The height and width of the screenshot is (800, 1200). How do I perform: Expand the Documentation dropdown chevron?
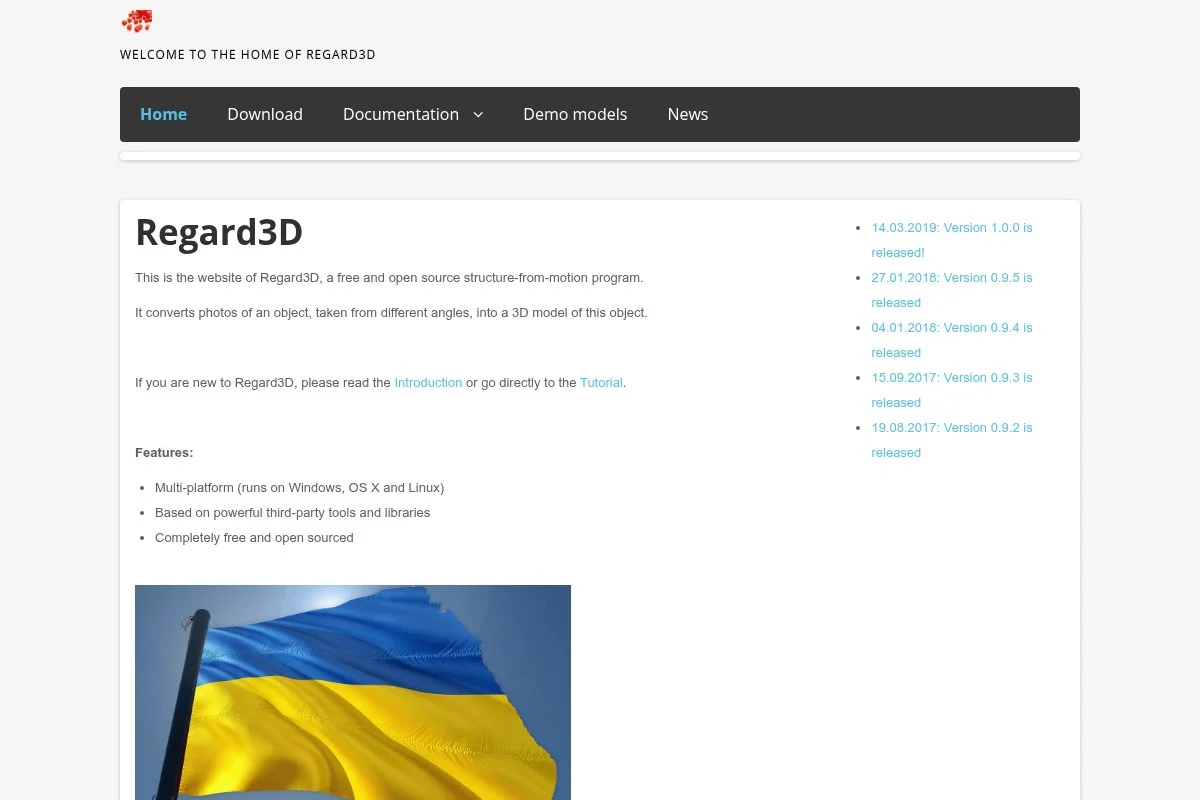478,115
